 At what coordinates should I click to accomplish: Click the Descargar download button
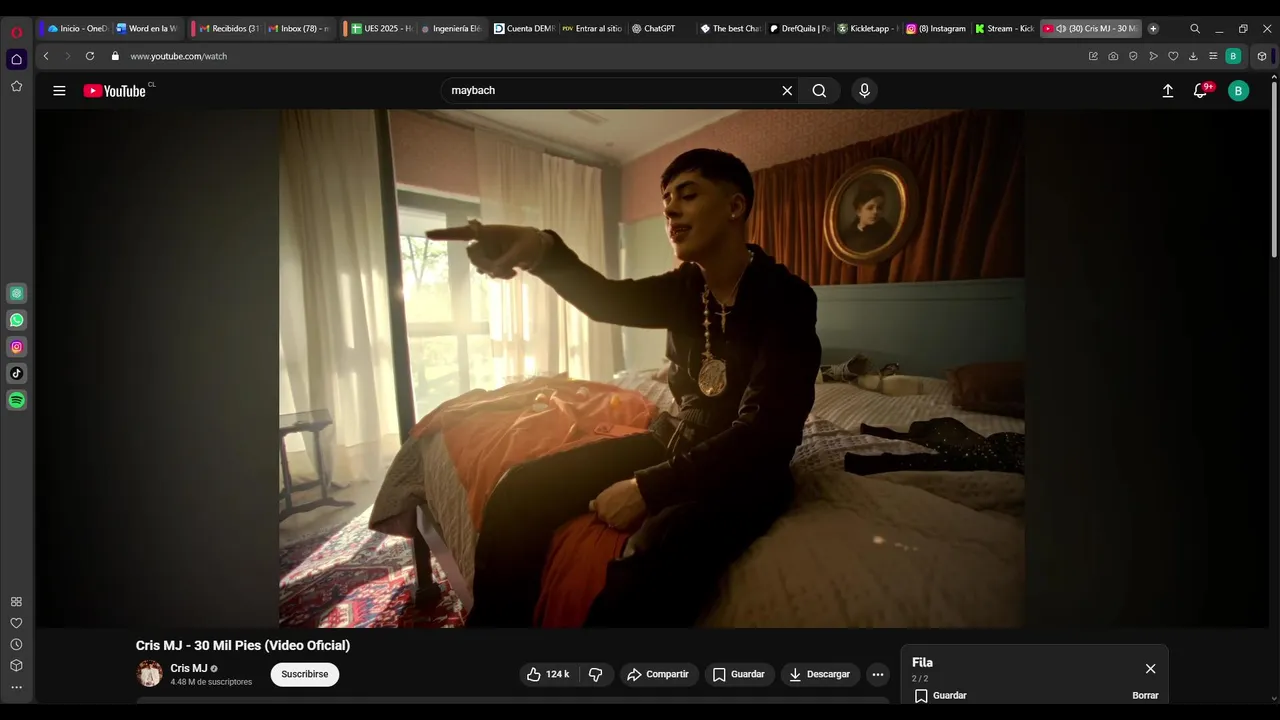point(820,674)
